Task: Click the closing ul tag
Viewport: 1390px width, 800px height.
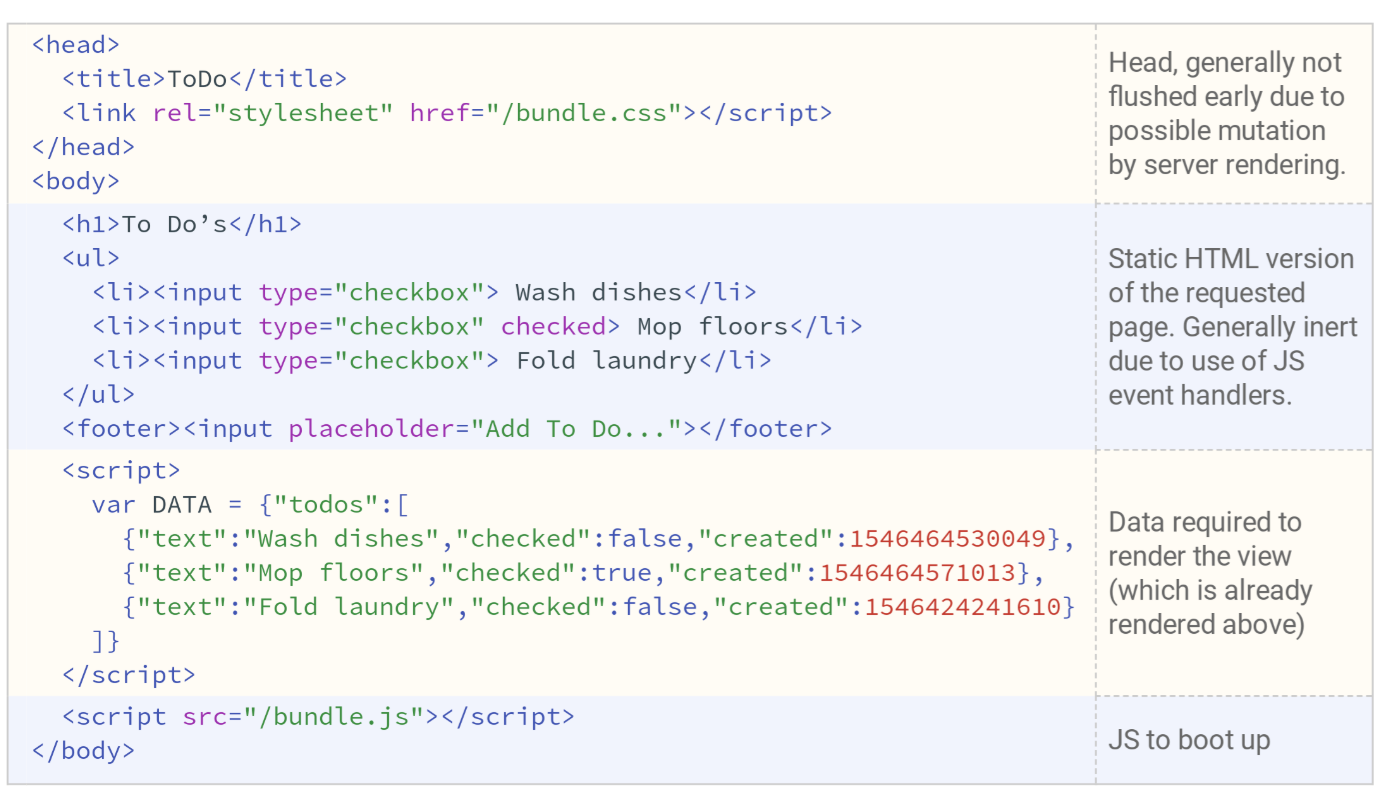Action: (99, 395)
